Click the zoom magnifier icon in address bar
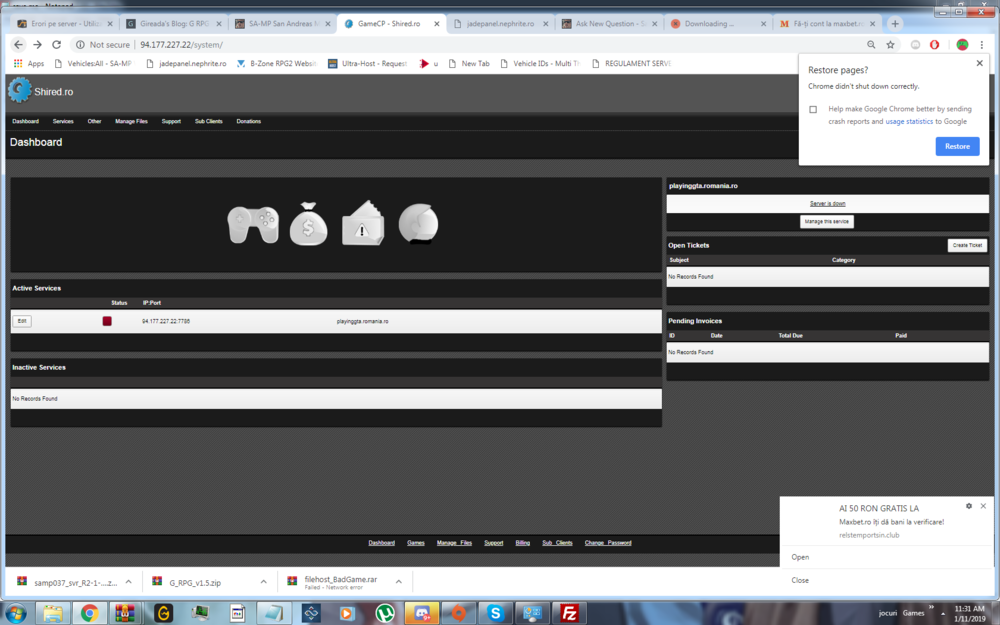 [x=871, y=45]
